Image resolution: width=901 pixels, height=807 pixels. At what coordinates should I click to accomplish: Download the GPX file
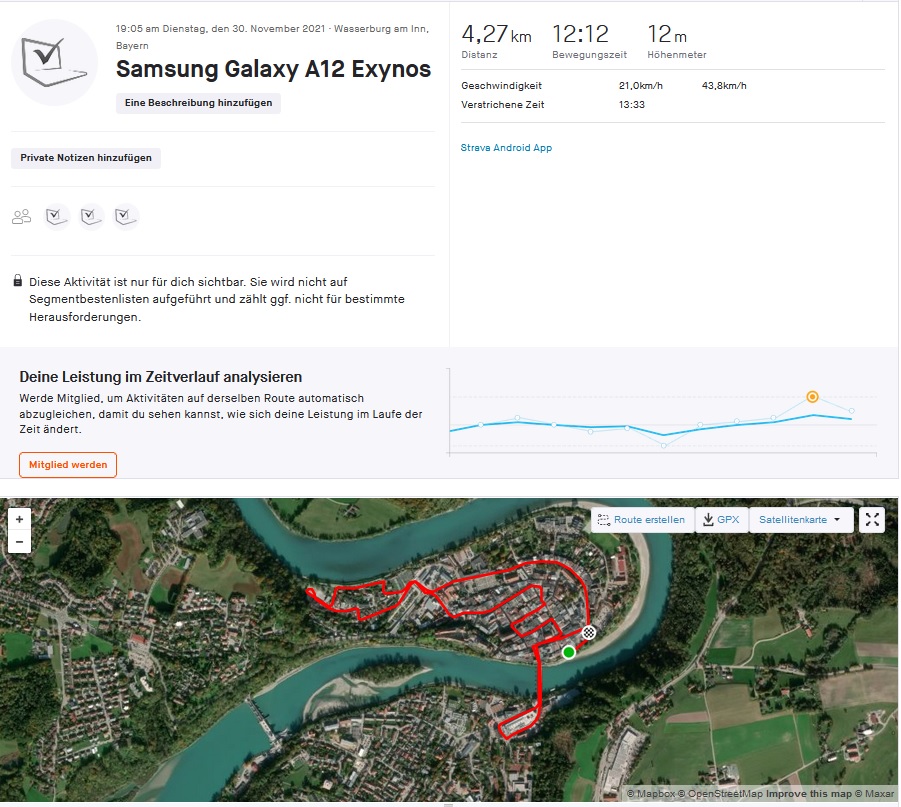[x=721, y=520]
